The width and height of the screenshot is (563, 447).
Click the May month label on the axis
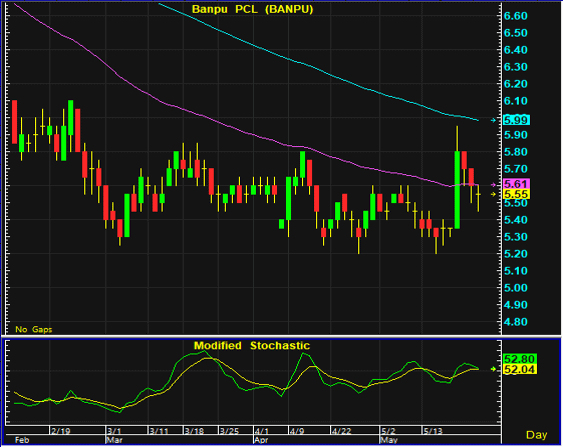point(389,440)
